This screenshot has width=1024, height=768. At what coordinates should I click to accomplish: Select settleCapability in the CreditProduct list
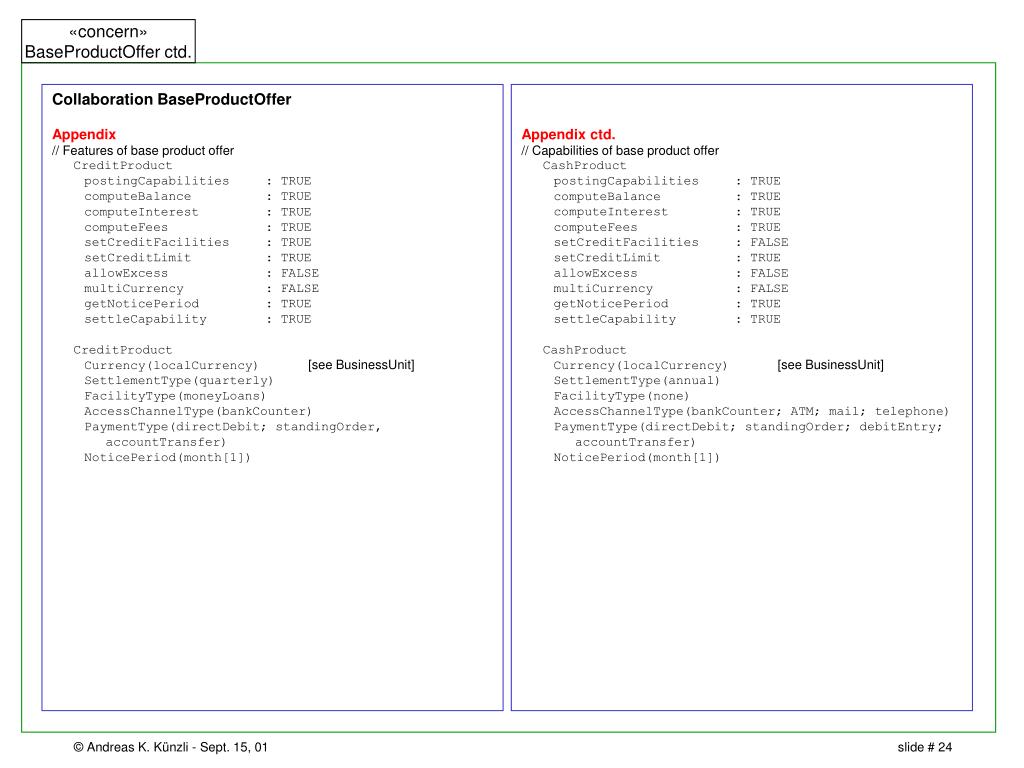(146, 319)
